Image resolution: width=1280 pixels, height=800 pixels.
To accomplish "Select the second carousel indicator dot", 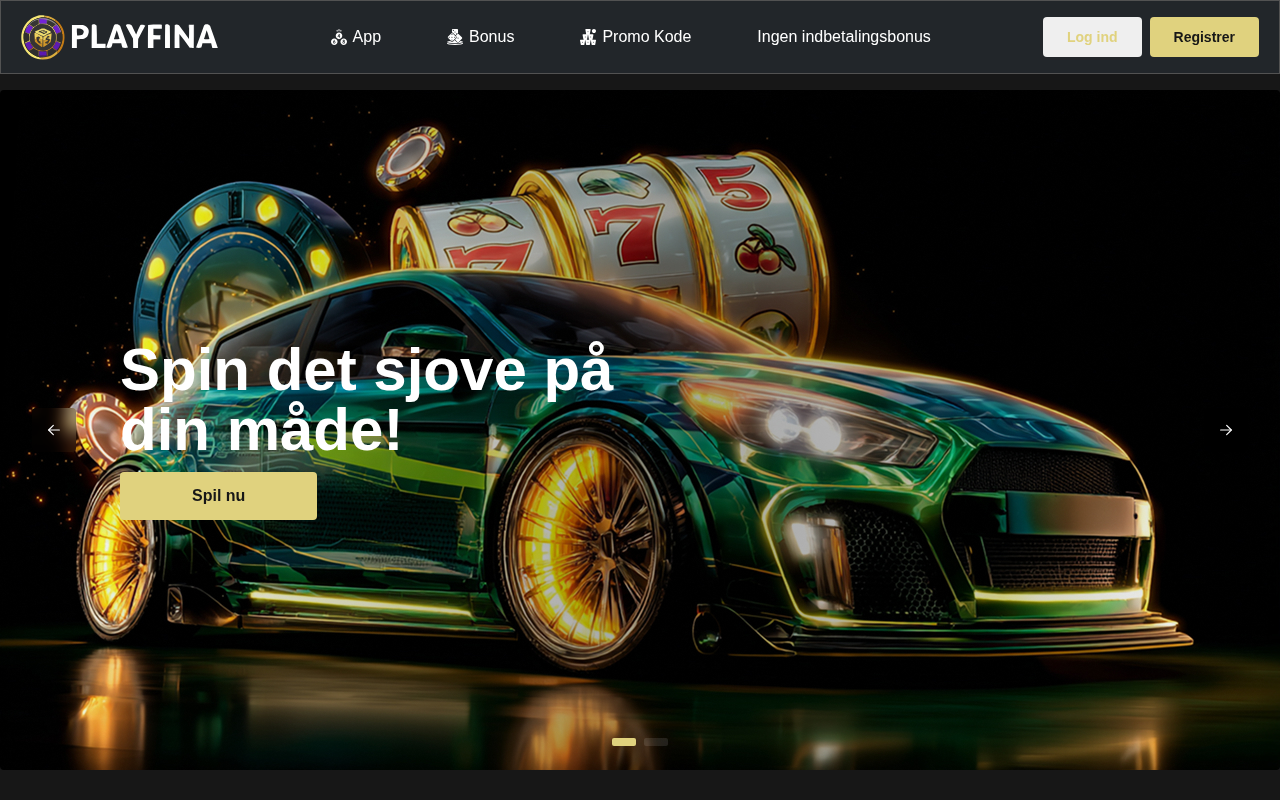I will click(656, 742).
